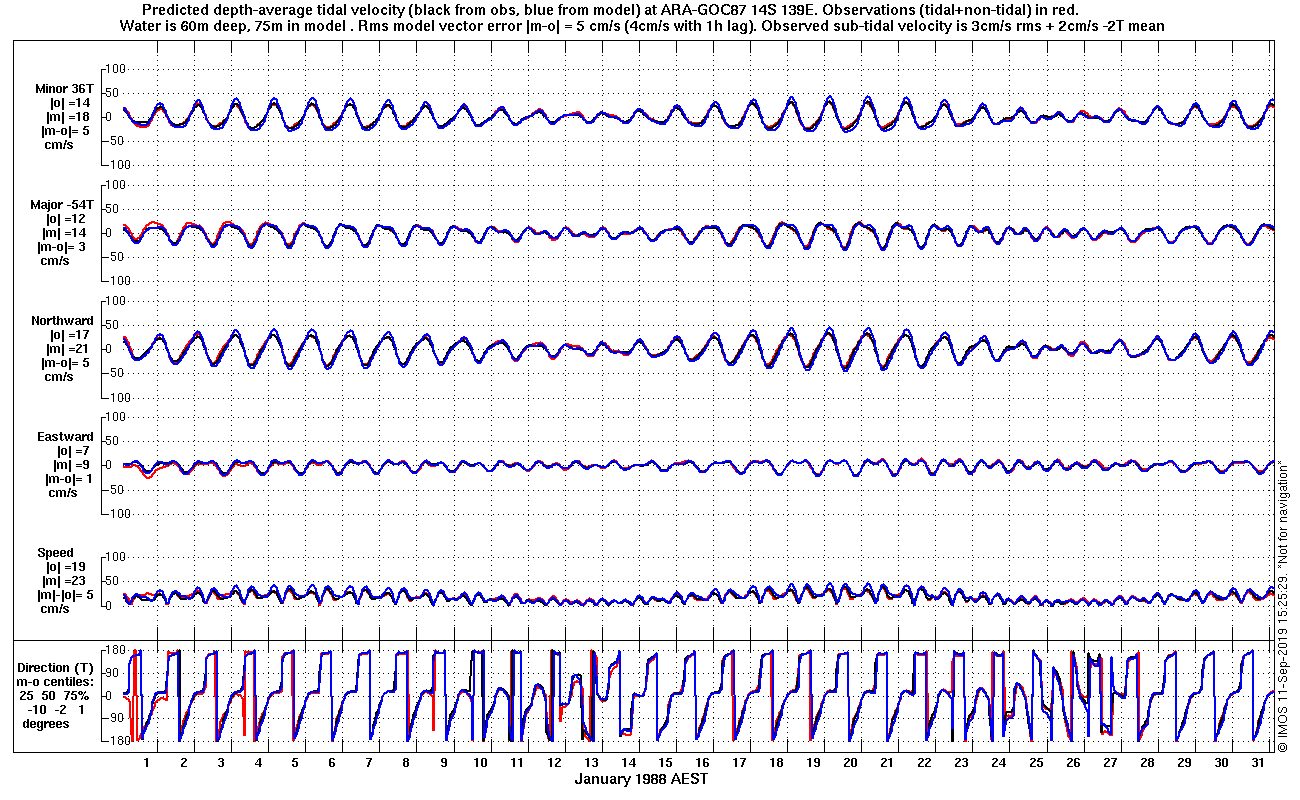This screenshot has width=1300, height=800.
Task: Click the 'January 1988 AEST' axis title
Action: click(x=641, y=779)
